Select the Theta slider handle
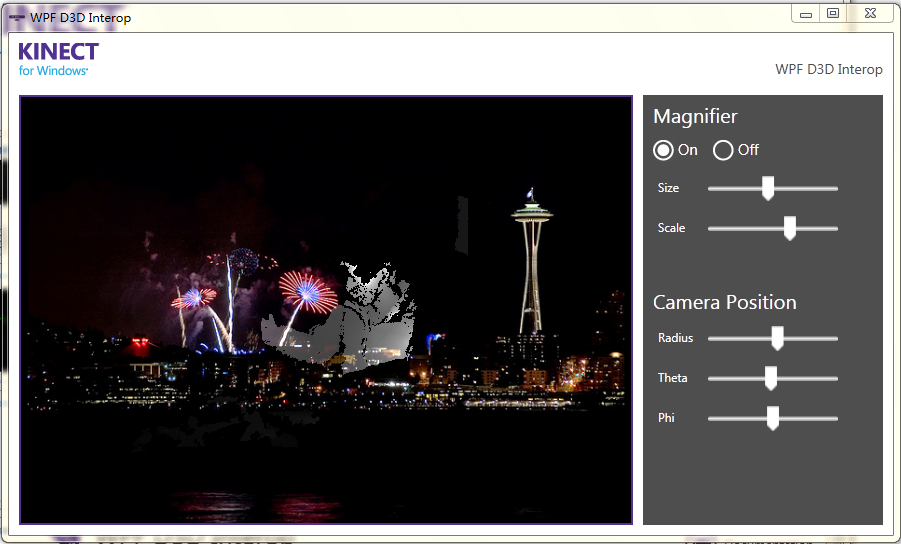This screenshot has height=544, width=901. [771, 378]
